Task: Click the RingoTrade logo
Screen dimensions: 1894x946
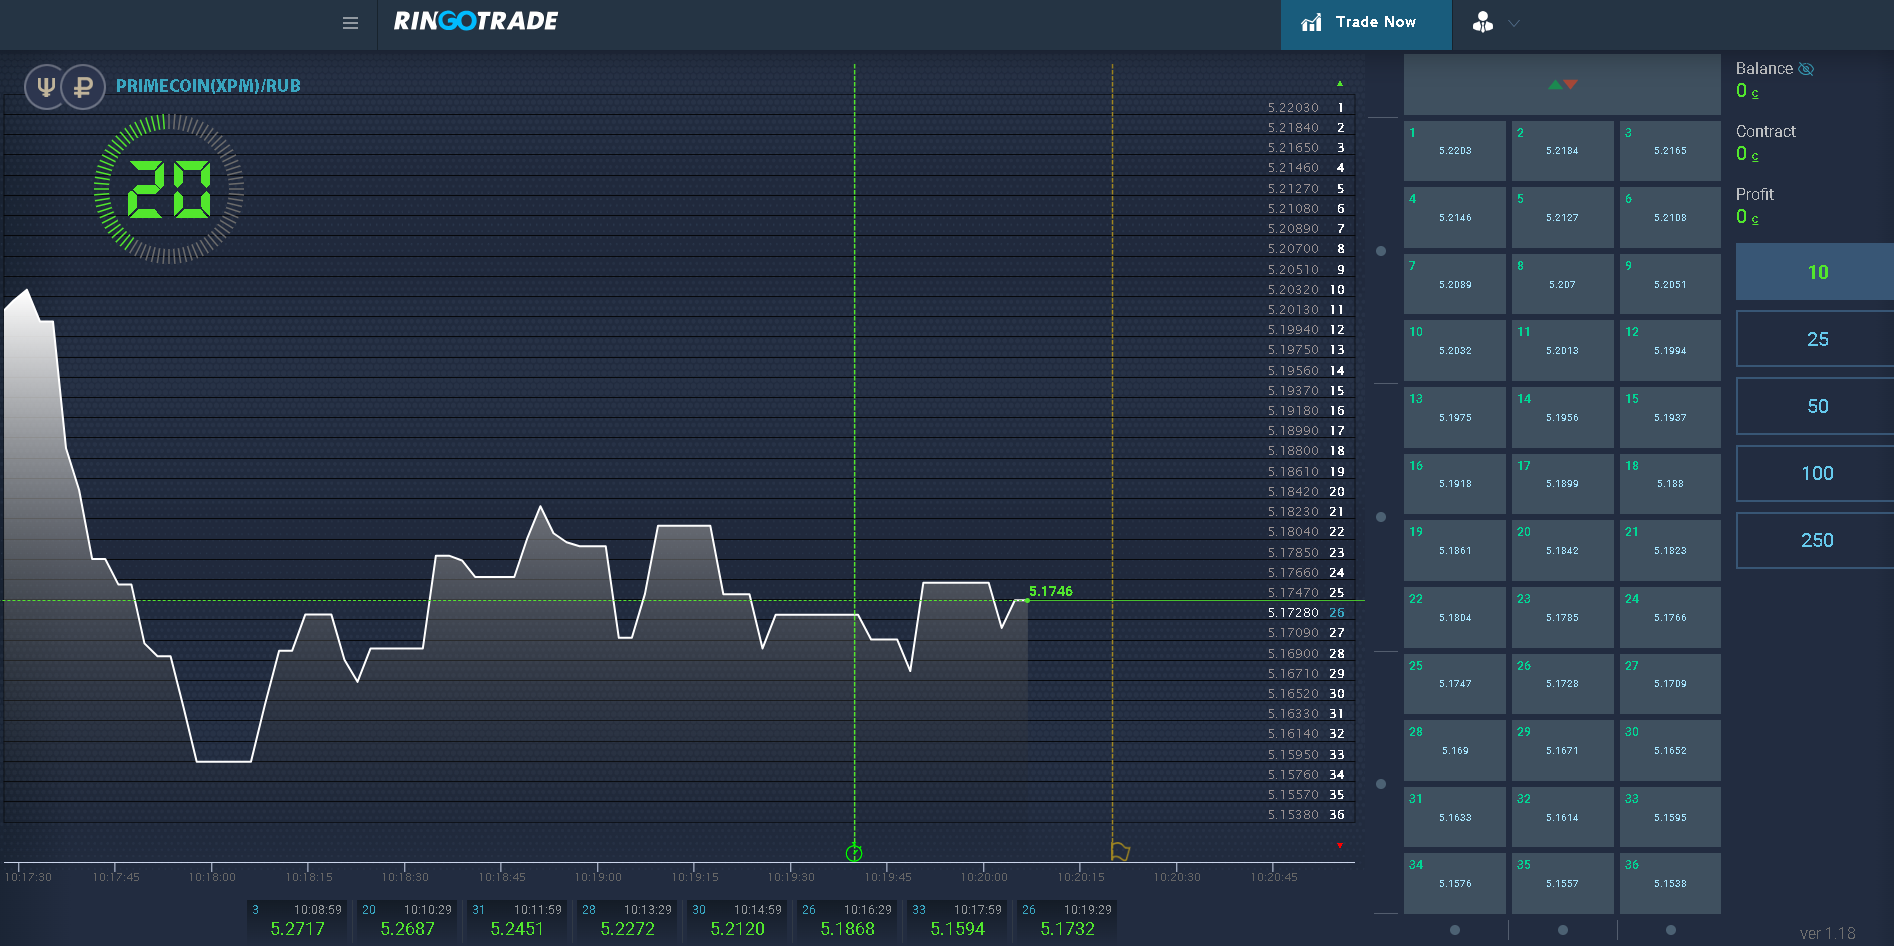Action: tap(476, 21)
